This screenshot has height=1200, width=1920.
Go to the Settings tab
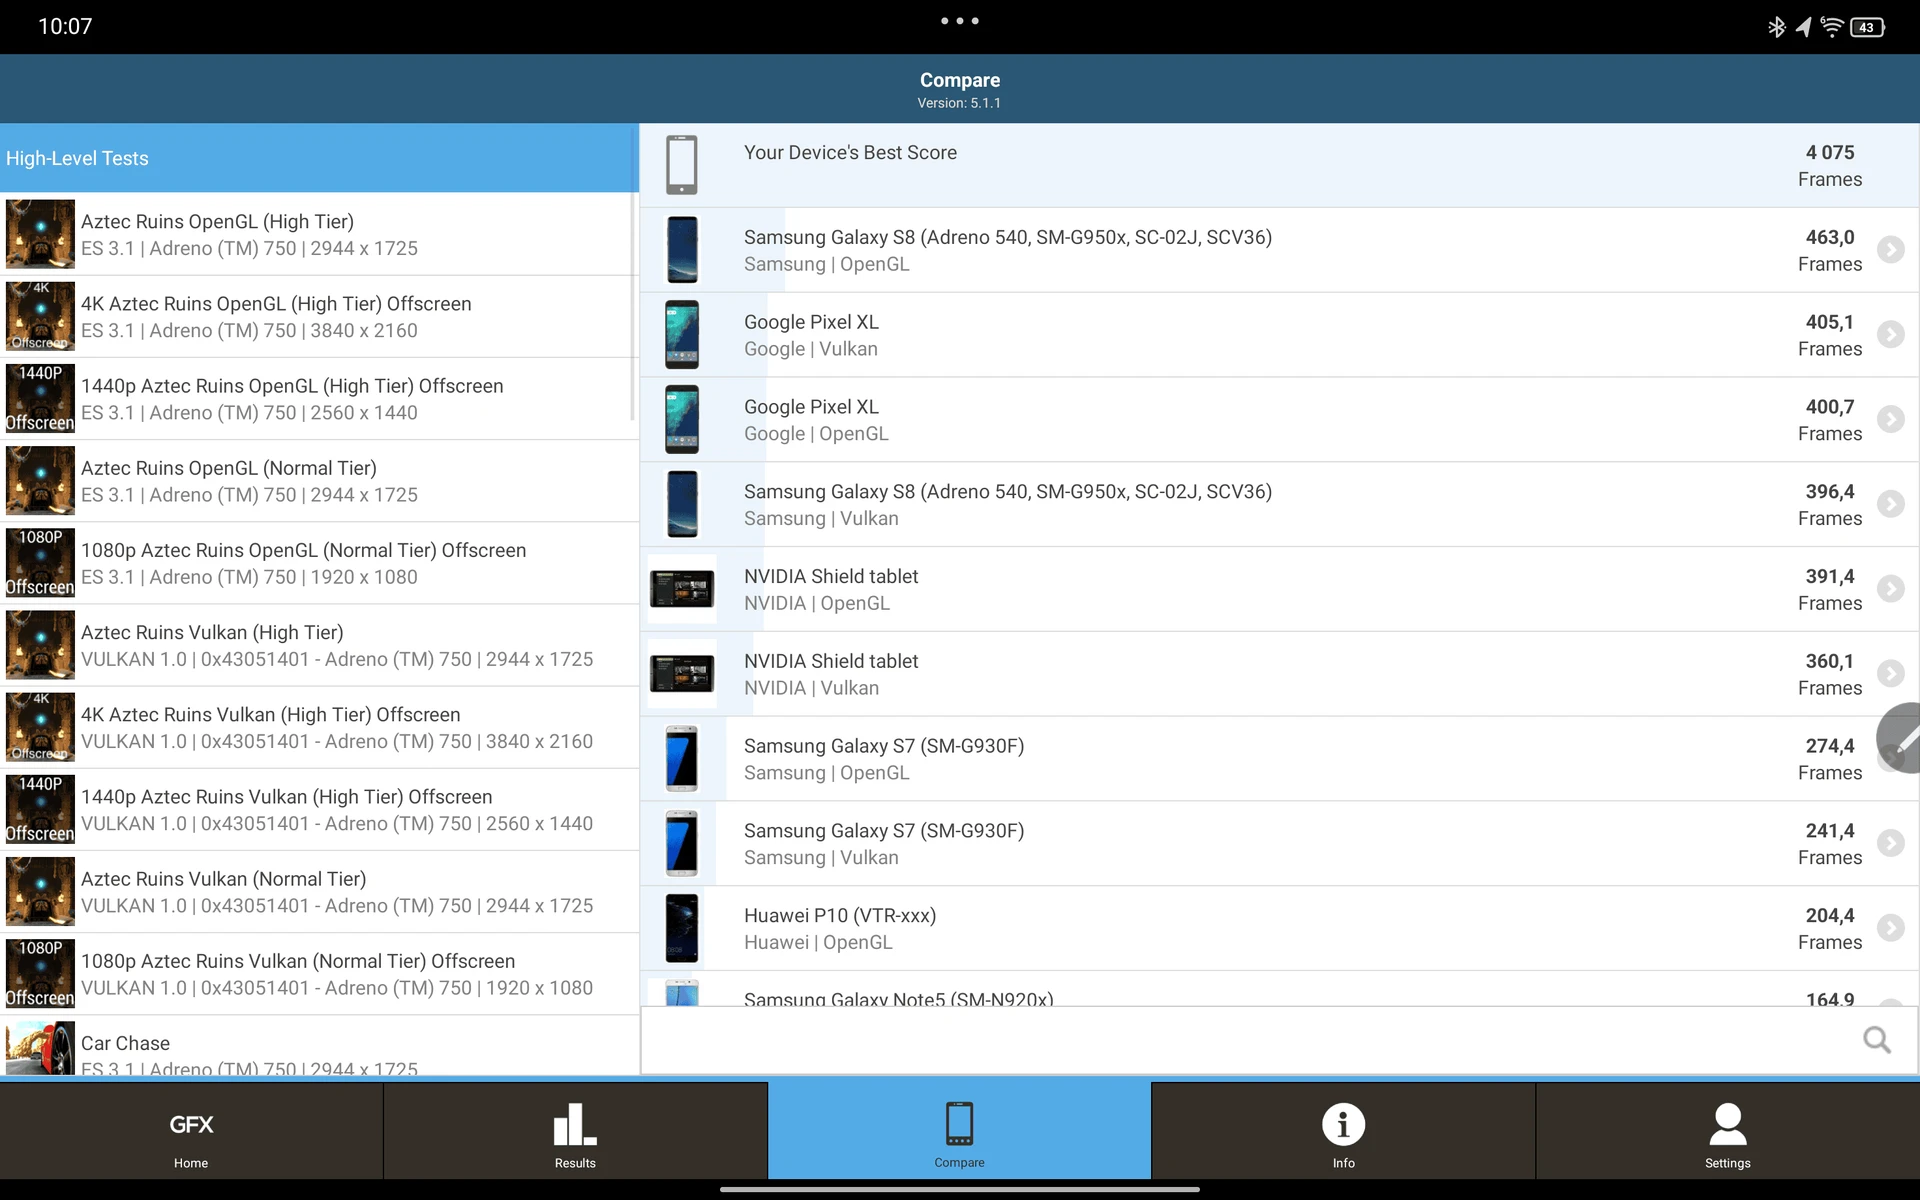1727,1131
